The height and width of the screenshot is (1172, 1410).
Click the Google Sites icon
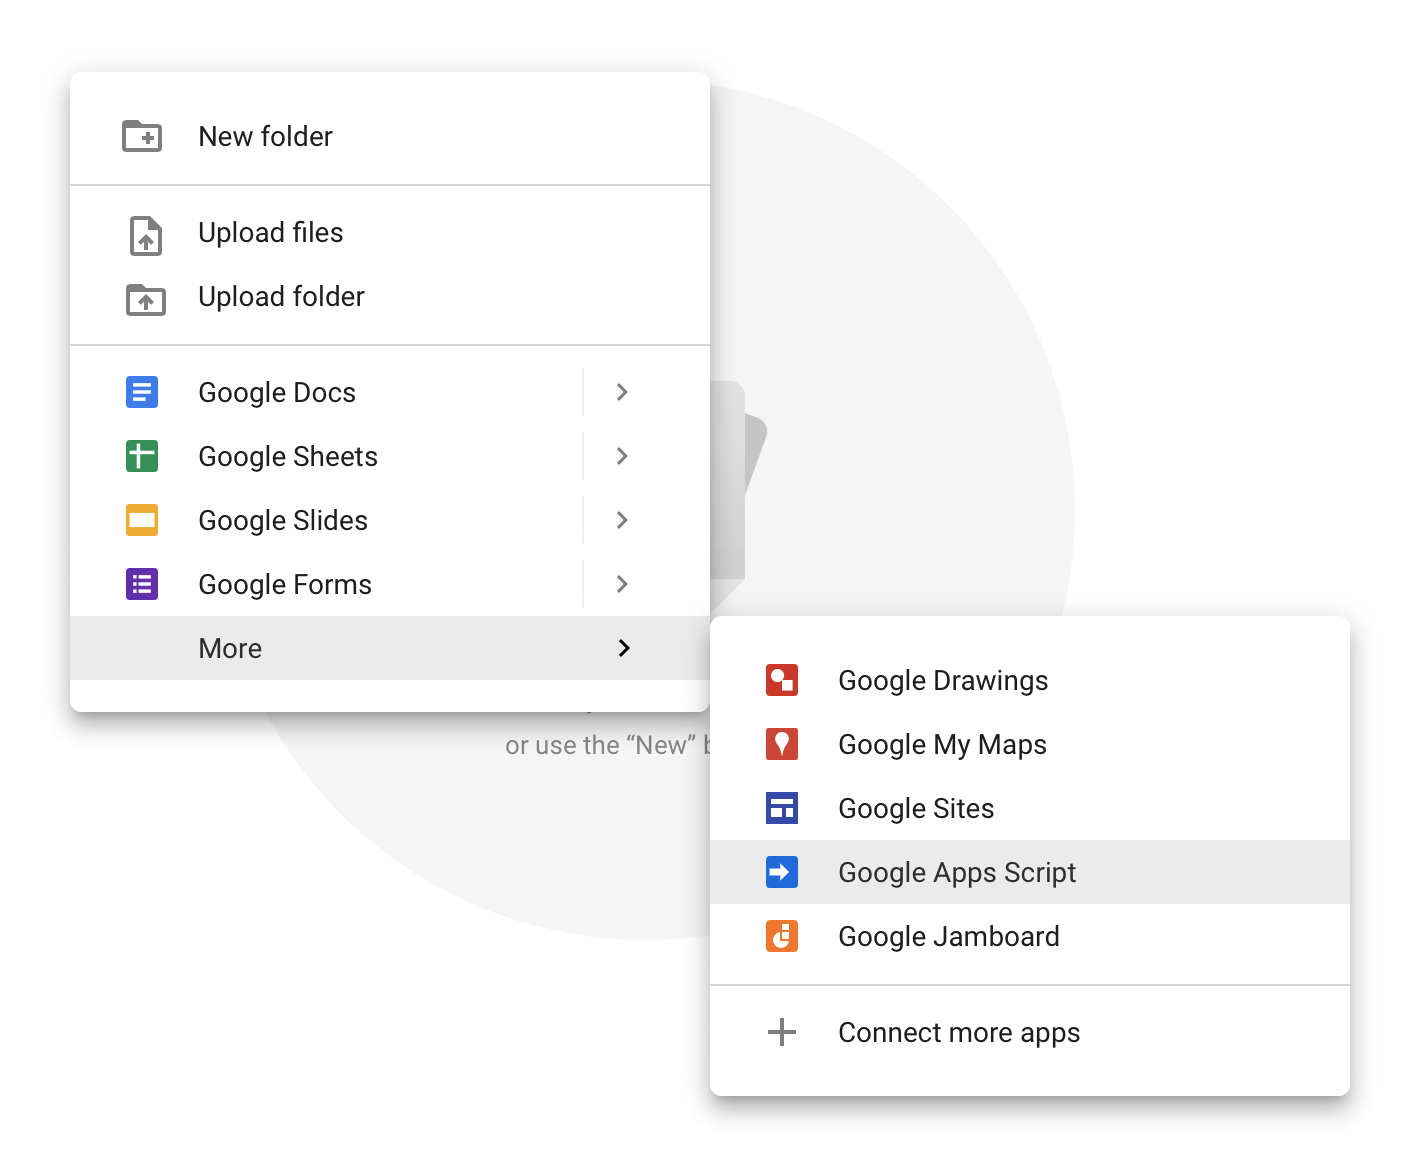(x=782, y=808)
